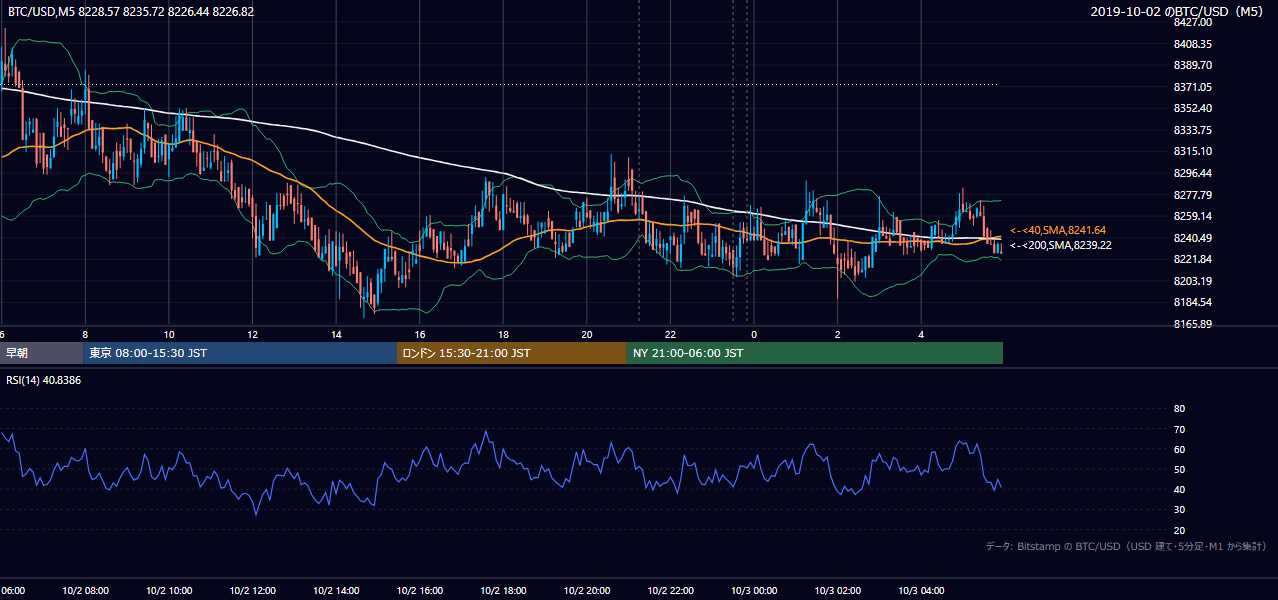Click hour label 12 under the price chart
The width and height of the screenshot is (1278, 600).
[x=252, y=335]
